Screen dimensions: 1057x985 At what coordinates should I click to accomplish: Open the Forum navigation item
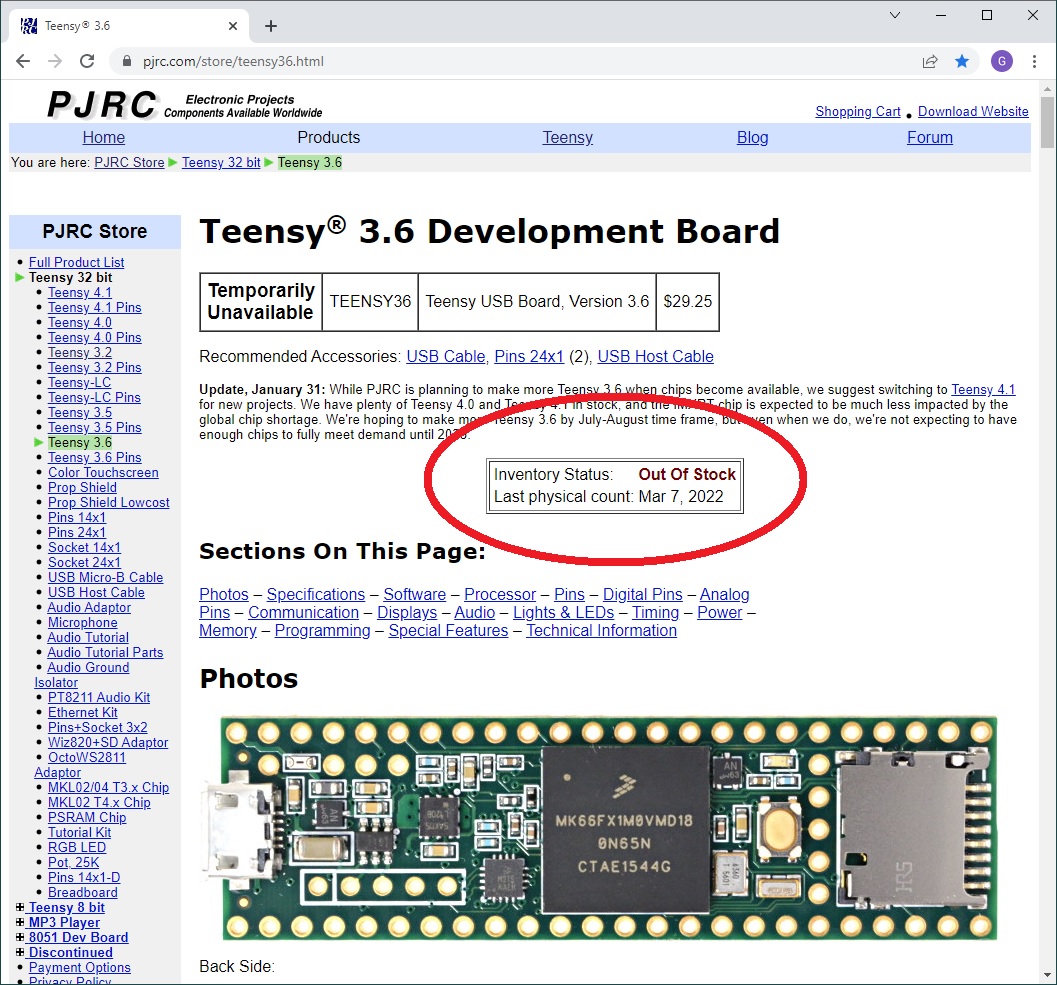click(x=929, y=138)
